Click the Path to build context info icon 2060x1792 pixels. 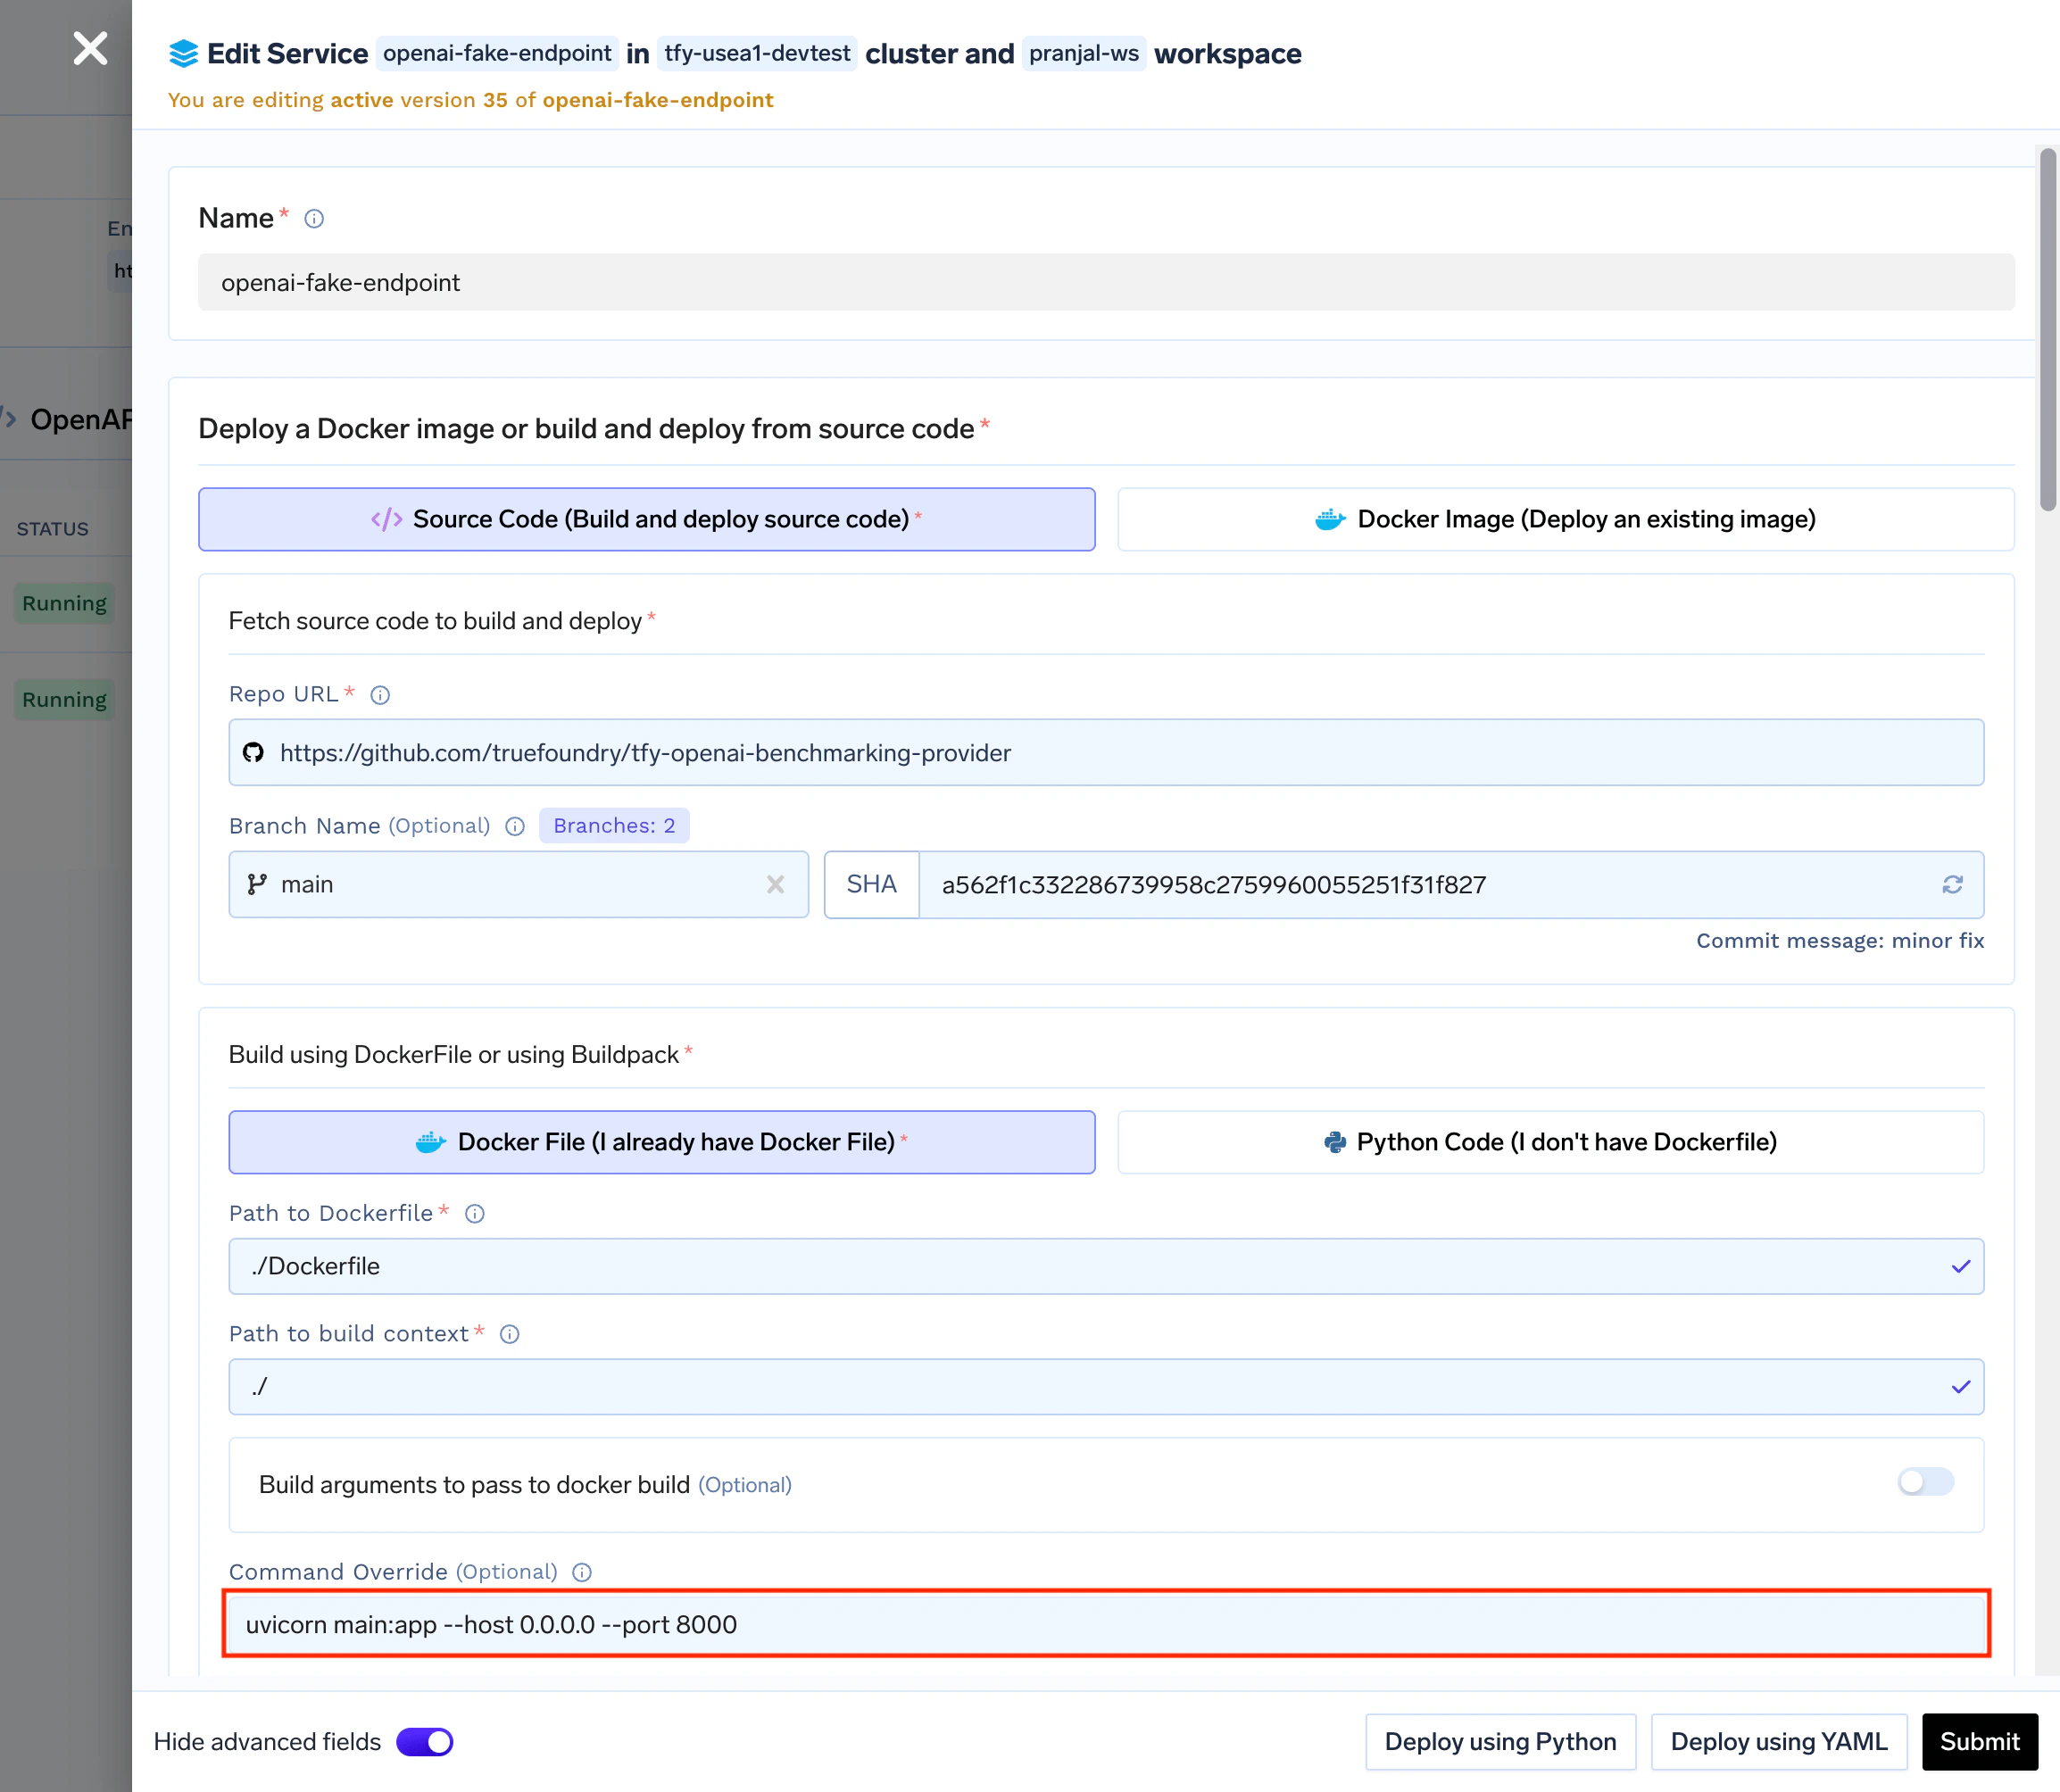(510, 1334)
